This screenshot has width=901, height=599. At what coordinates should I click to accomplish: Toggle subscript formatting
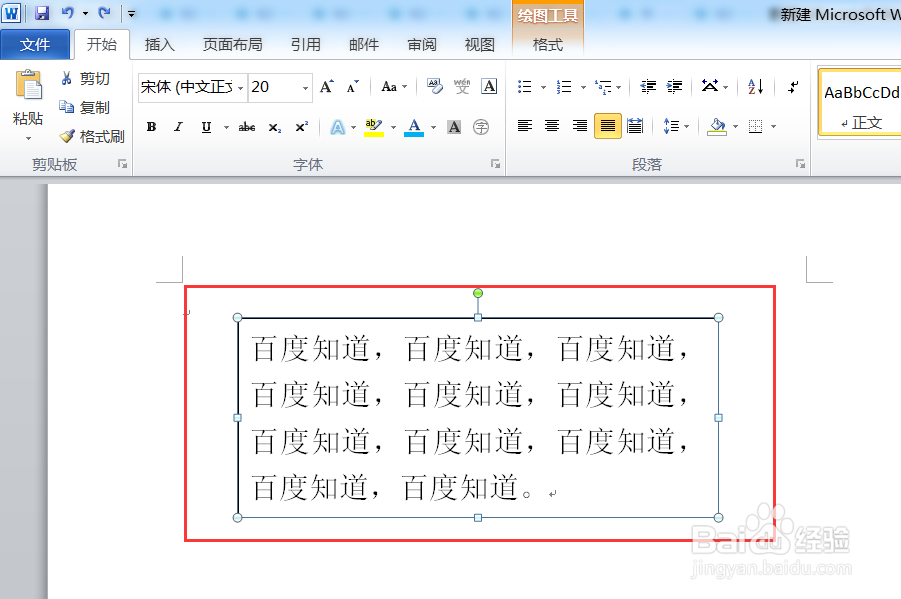pos(275,127)
